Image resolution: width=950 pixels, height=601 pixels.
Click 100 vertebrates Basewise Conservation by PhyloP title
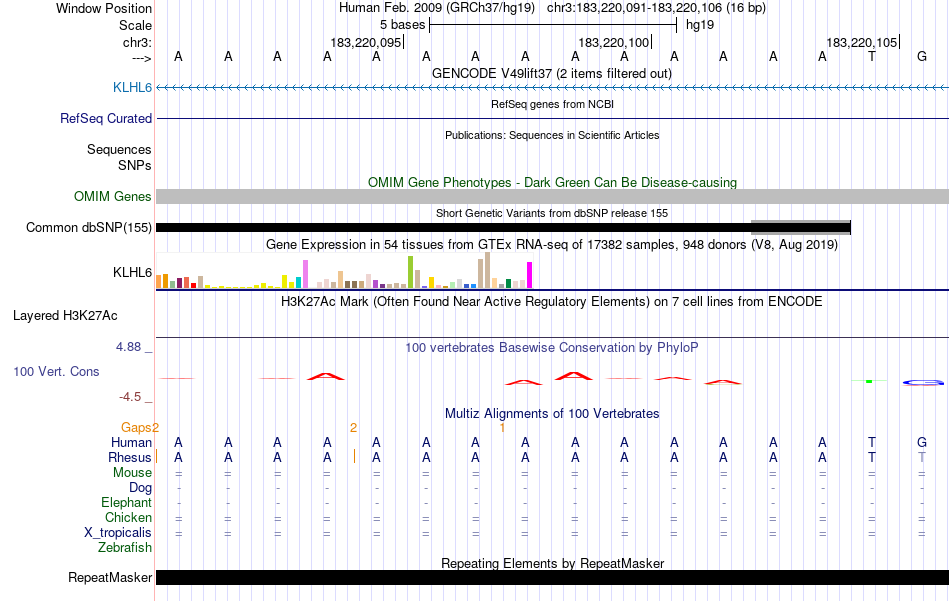click(x=552, y=348)
